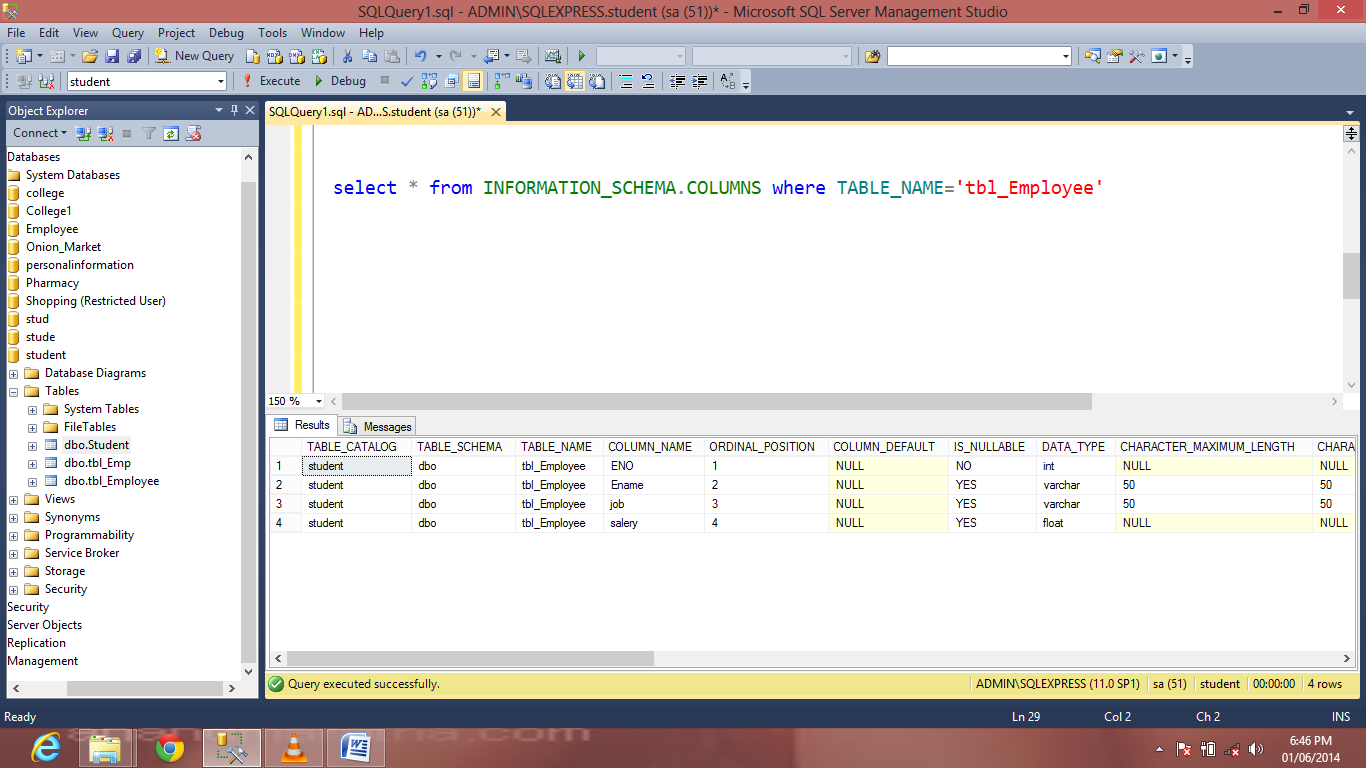The image size is (1366, 768).
Task: Click results grid horizontal scrollbar thumb
Action: point(470,659)
